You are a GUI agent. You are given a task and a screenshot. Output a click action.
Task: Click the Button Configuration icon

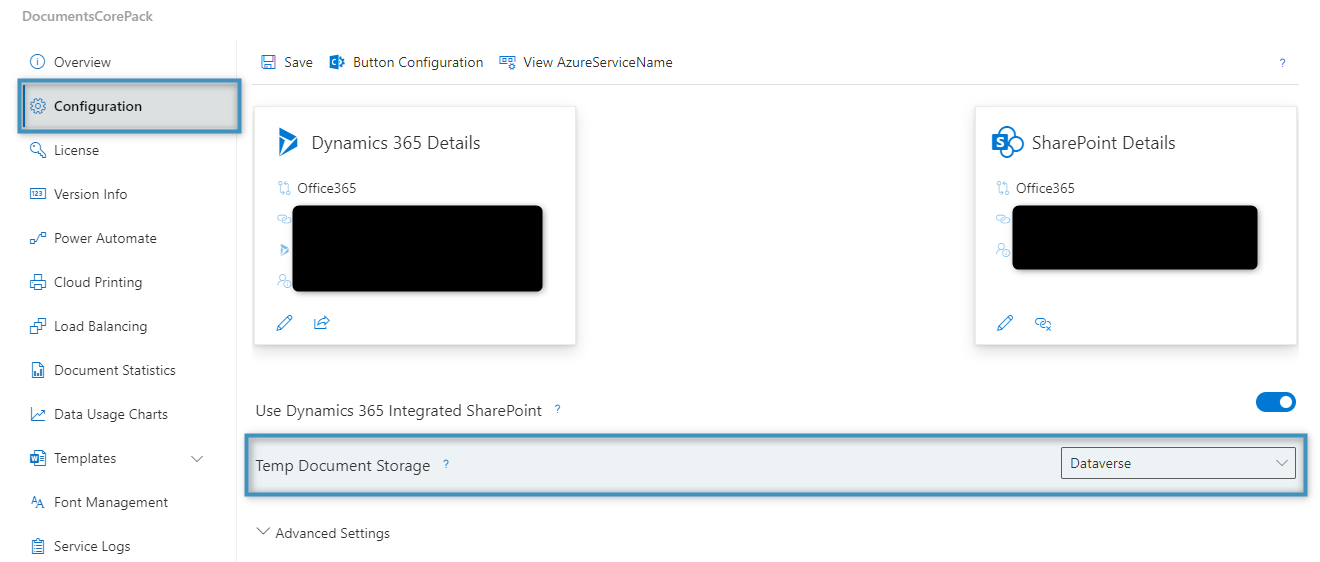pyautogui.click(x=337, y=62)
